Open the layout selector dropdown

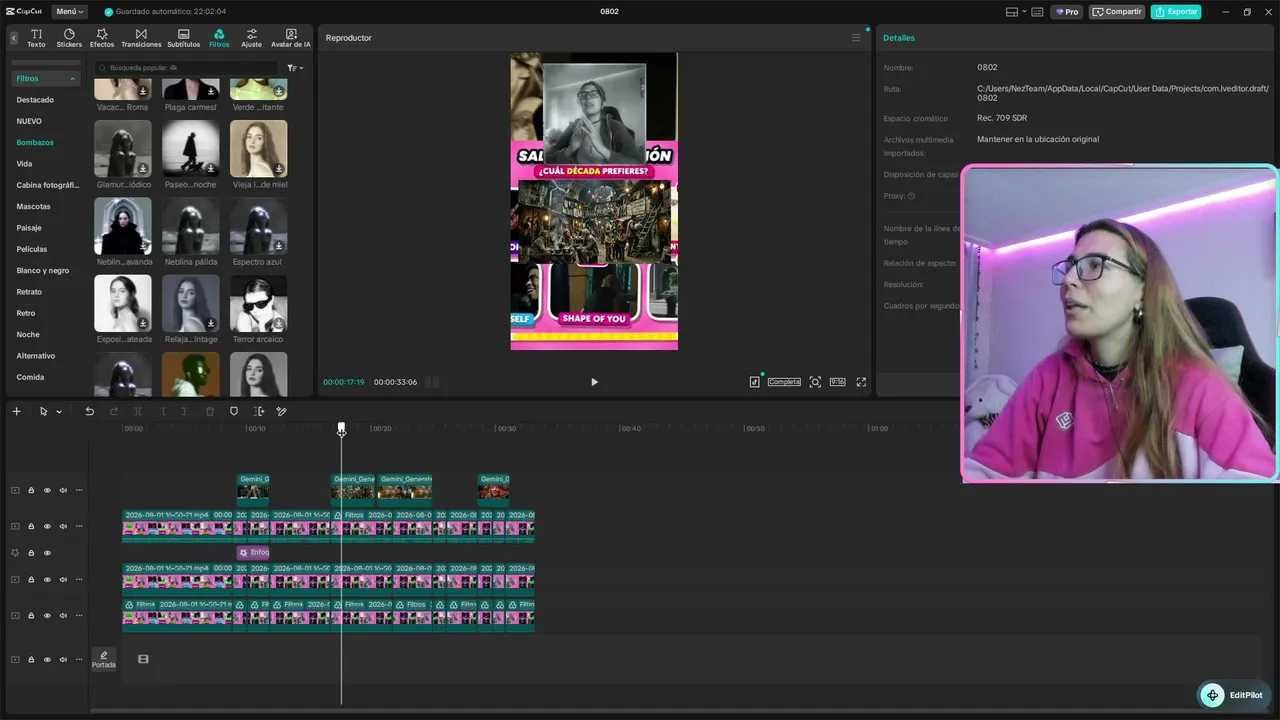pos(1015,12)
